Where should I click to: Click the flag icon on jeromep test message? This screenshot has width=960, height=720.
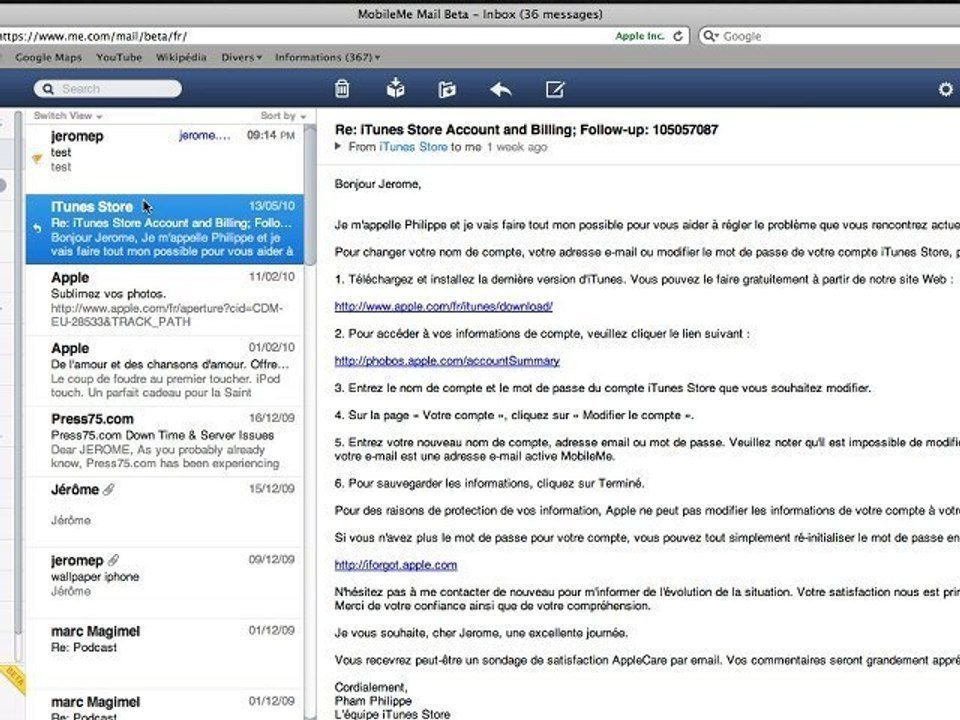tap(37, 159)
